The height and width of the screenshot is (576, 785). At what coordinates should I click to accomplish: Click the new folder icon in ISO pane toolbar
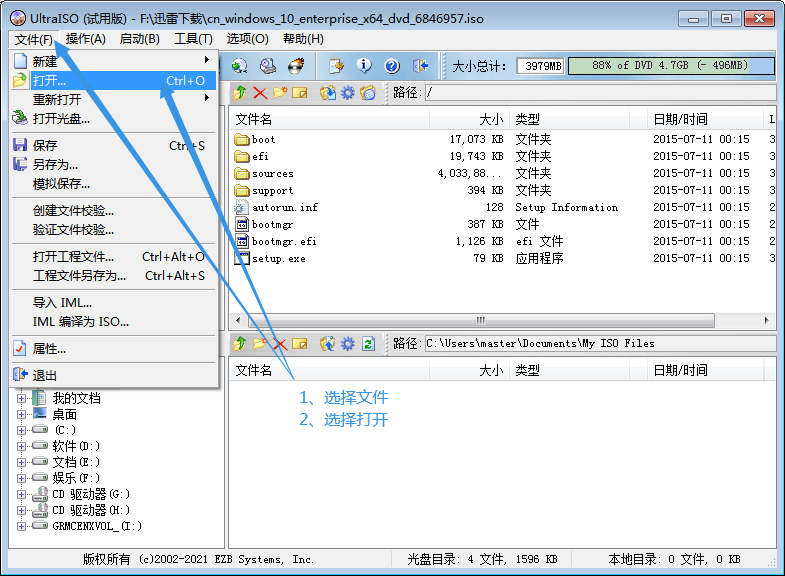[x=280, y=93]
